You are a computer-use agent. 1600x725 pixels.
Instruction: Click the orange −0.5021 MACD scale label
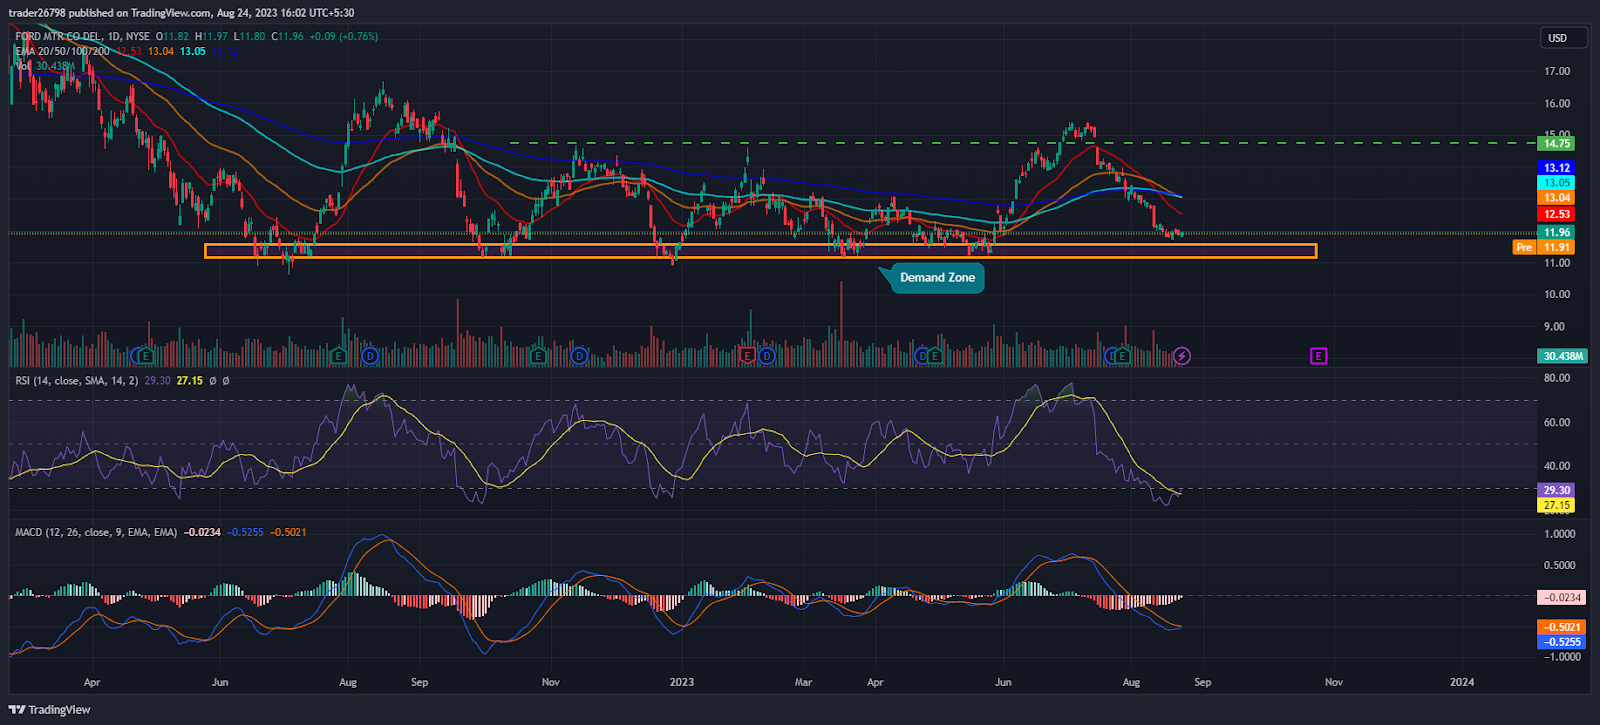click(1562, 627)
